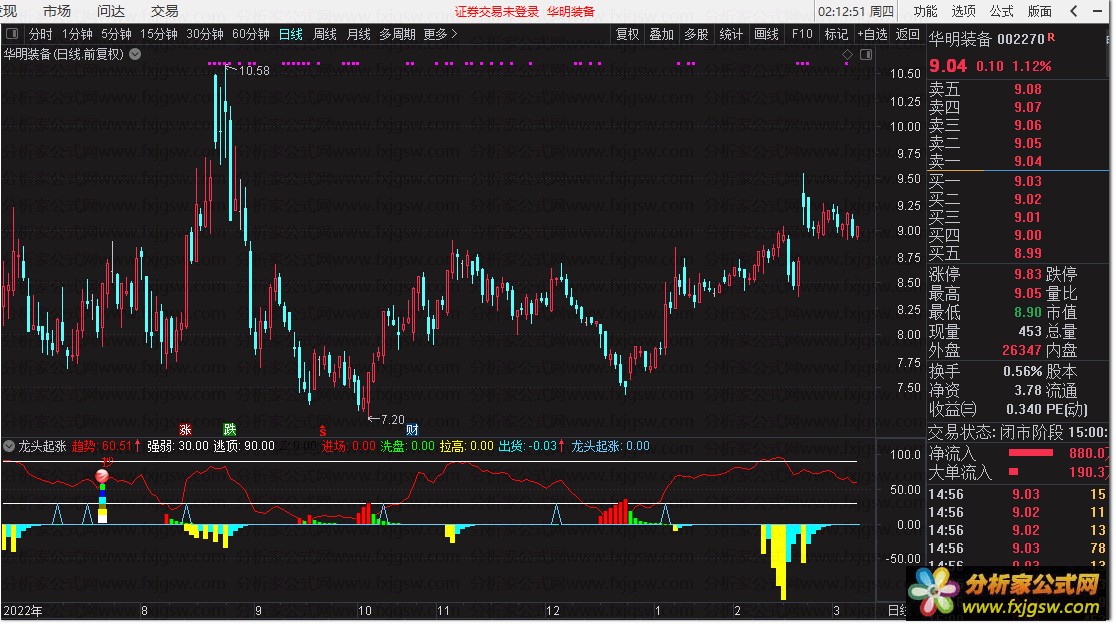Open the 龙头起涨 indicator settings circle
1116x624 pixels.
(9, 446)
